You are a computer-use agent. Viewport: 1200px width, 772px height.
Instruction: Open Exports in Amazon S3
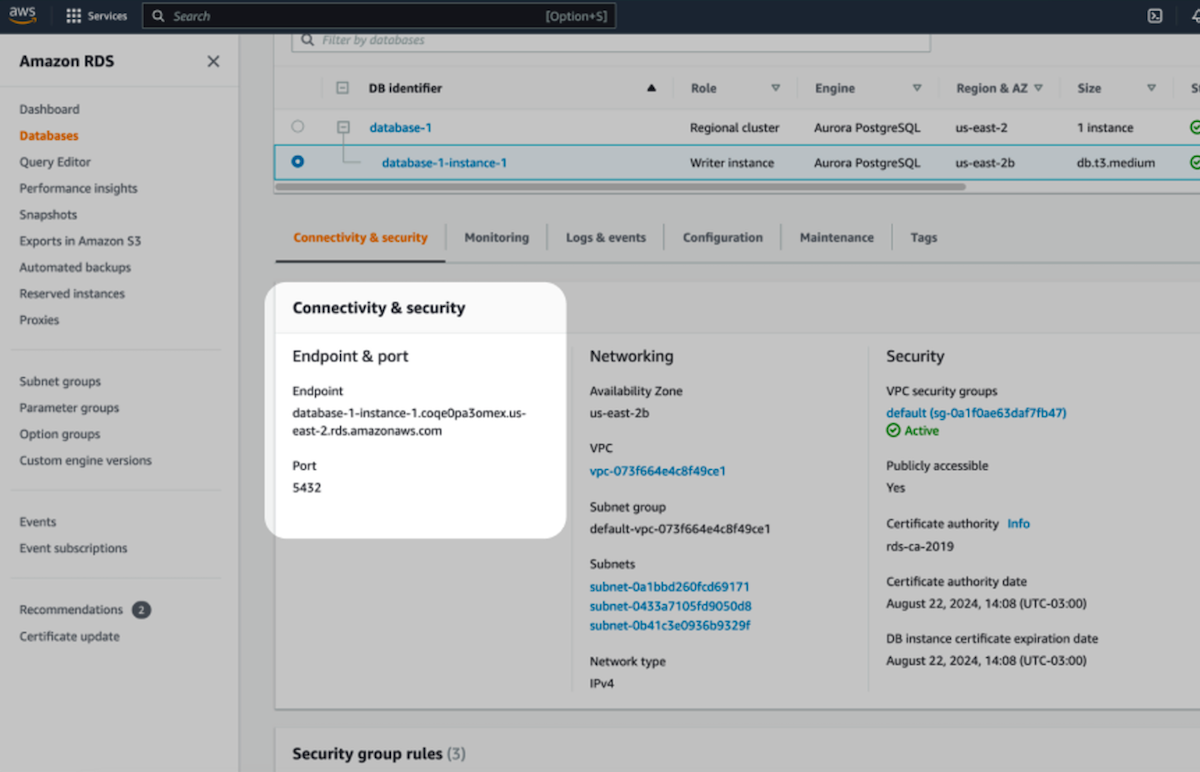pyautogui.click(x=80, y=241)
